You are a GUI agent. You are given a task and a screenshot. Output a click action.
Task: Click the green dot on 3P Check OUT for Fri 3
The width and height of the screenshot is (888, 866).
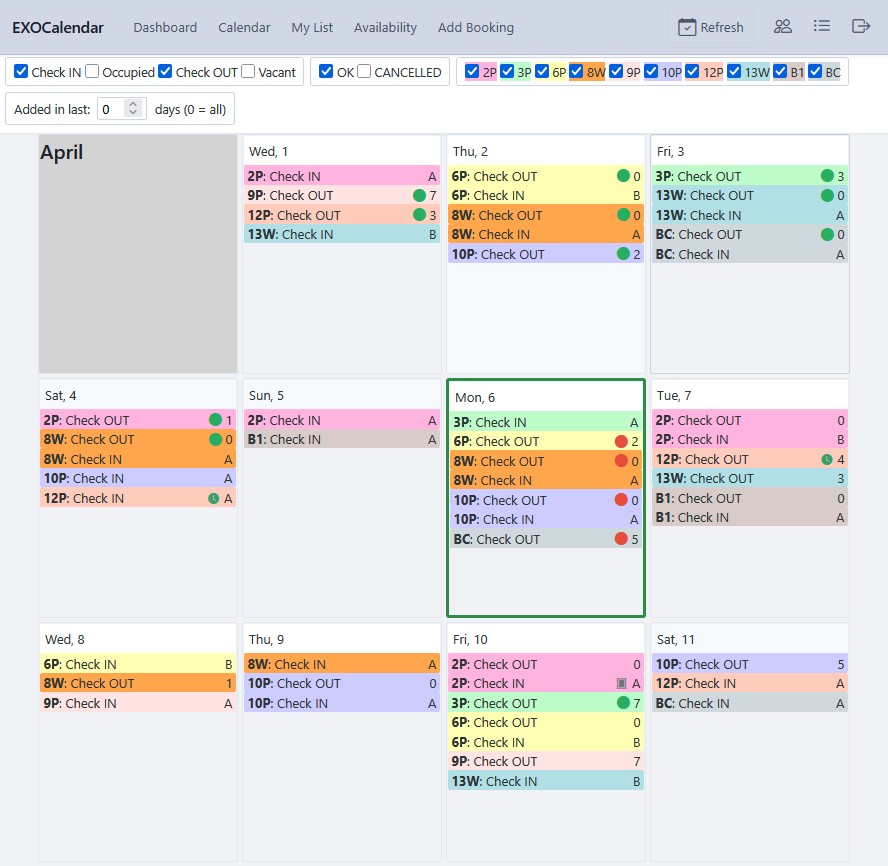(828, 175)
